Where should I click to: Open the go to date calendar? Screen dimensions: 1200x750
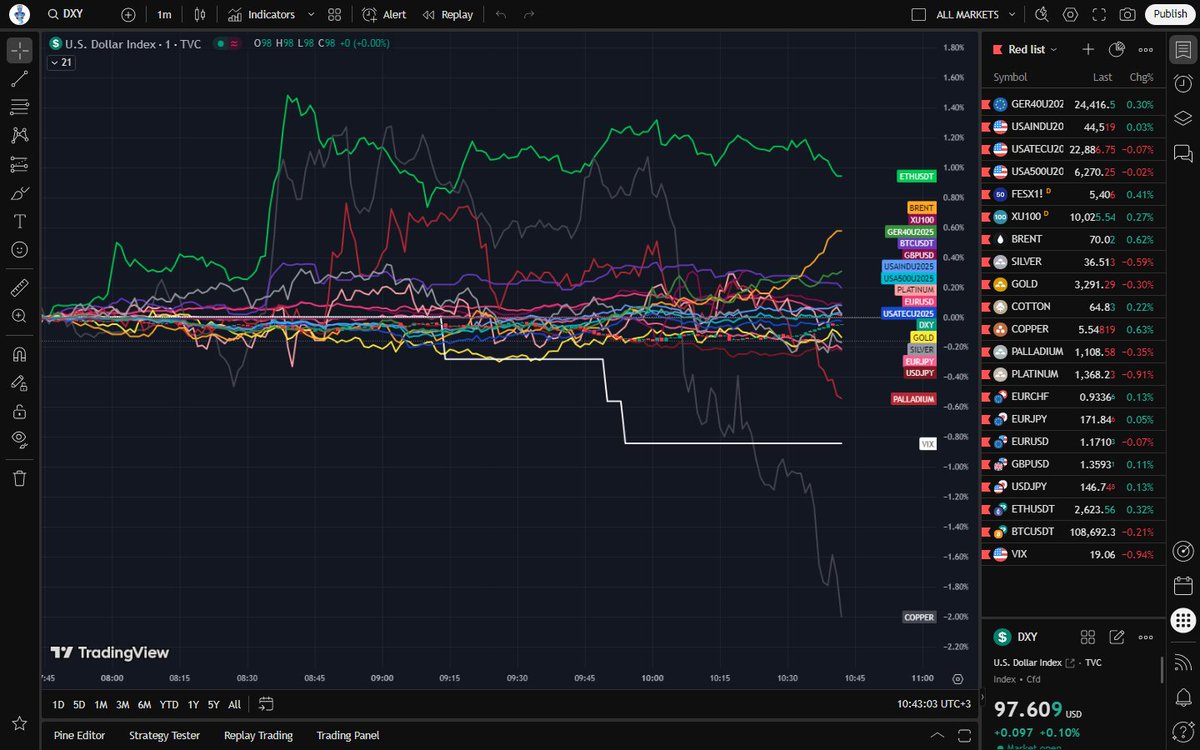[266, 704]
